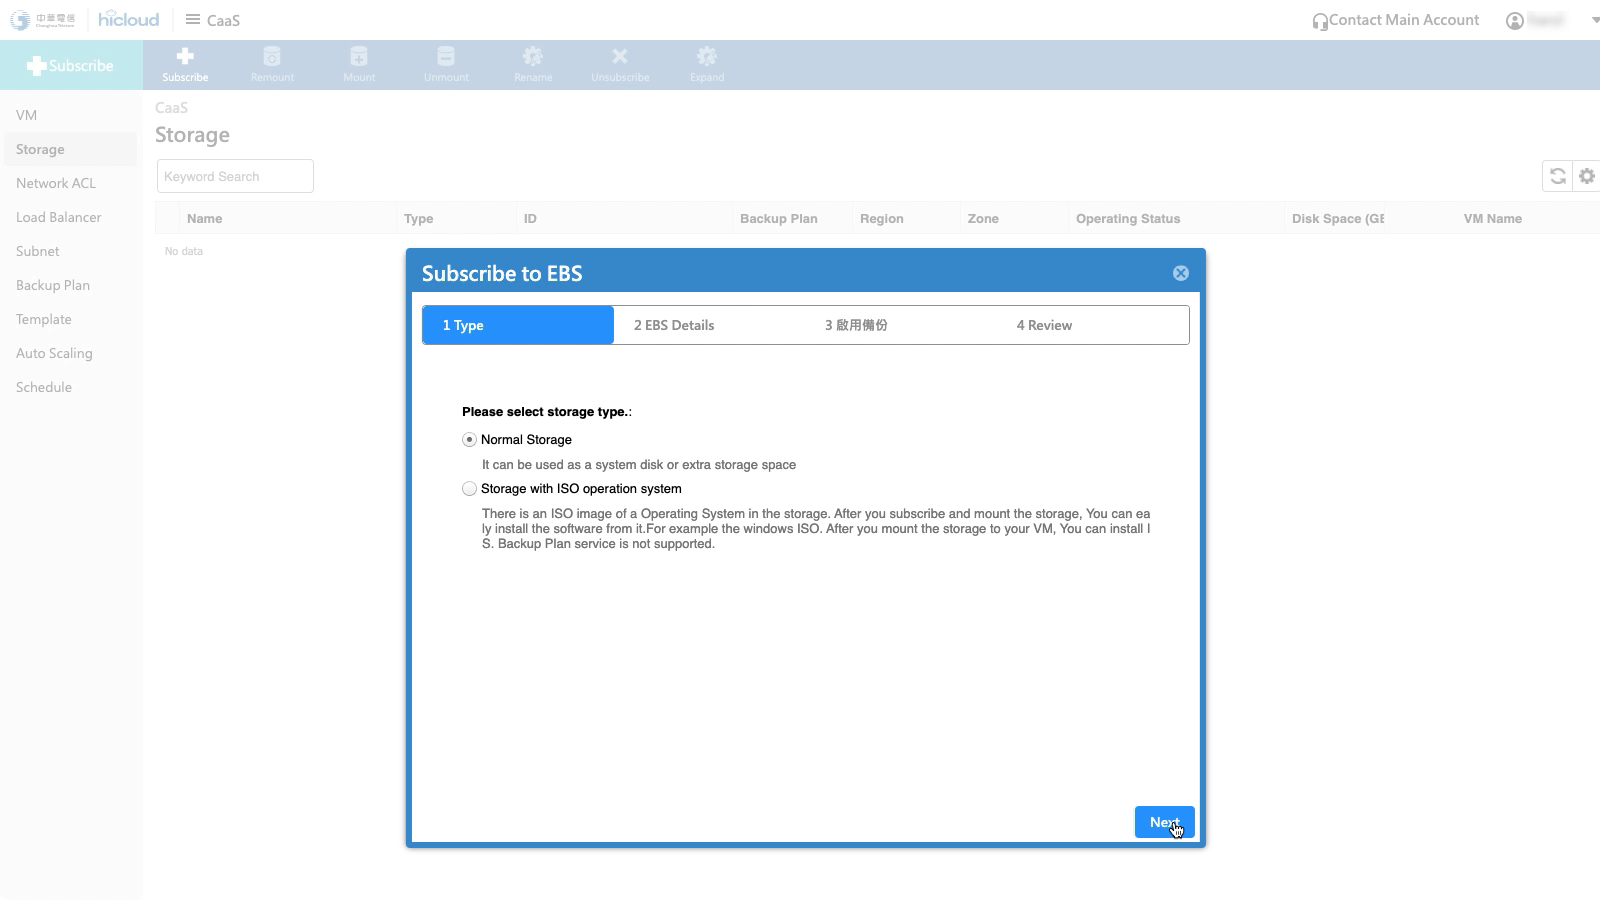This screenshot has height=900, width=1600.
Task: Select the Normal Storage radio button
Action: (x=469, y=440)
